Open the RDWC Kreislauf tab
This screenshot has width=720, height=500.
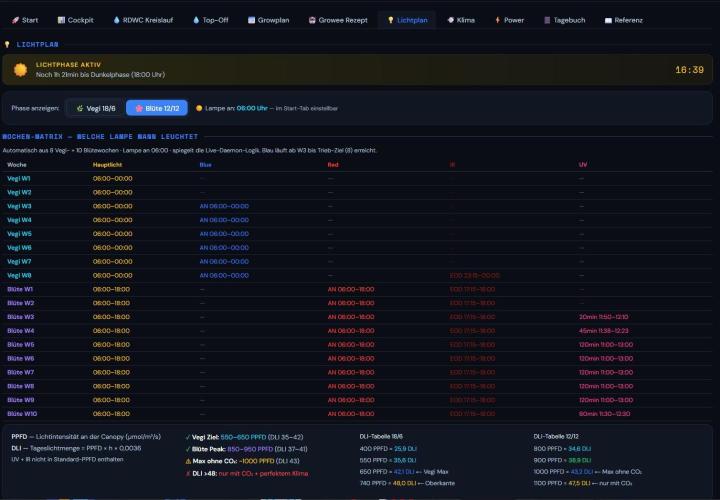[x=143, y=20]
